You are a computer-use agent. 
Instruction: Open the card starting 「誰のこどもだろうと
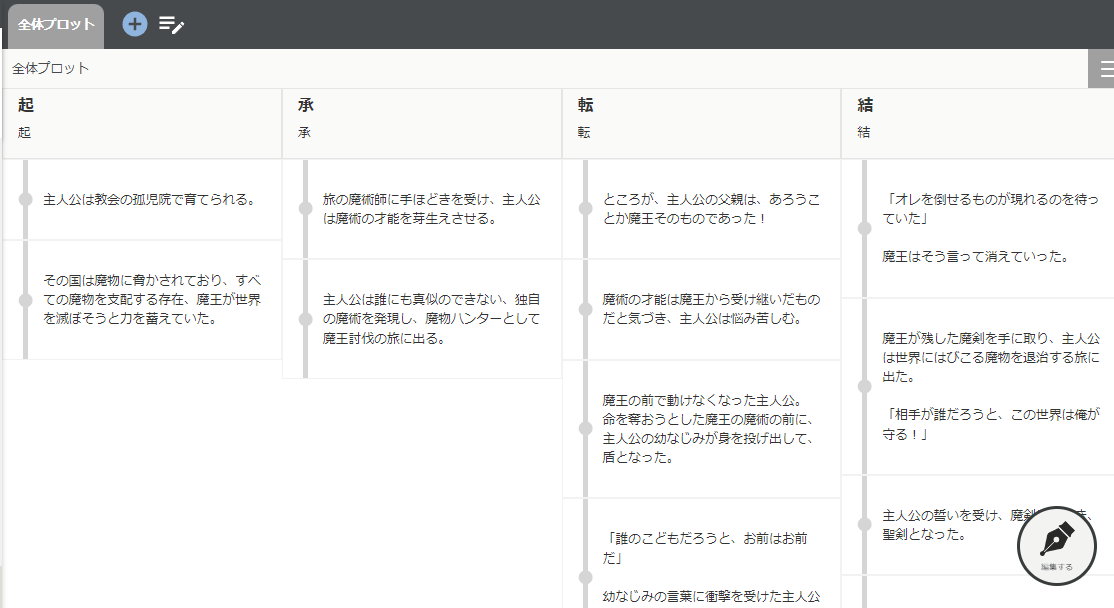pyautogui.click(x=711, y=548)
